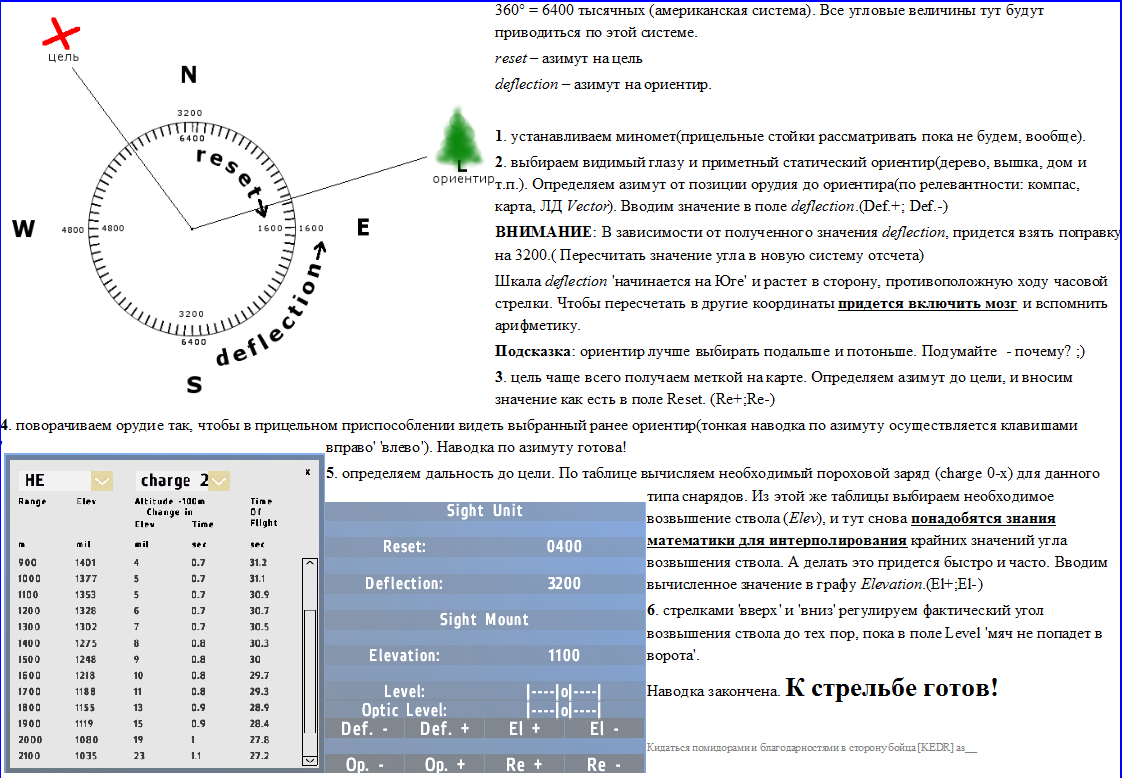This screenshot has height=778, width=1122.
Task: Select elevation cell 1218 in table
Action: 84,676
